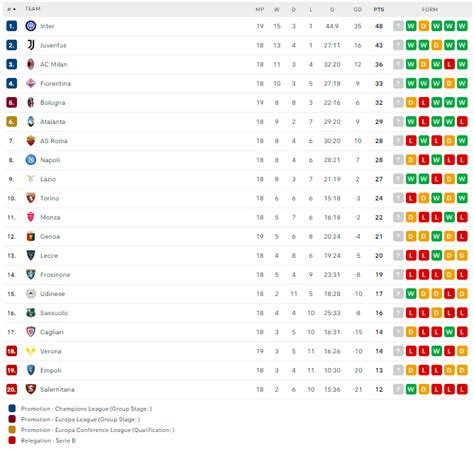Open the Salernitana club crest icon
The width and height of the screenshot is (474, 449).
tap(31, 389)
